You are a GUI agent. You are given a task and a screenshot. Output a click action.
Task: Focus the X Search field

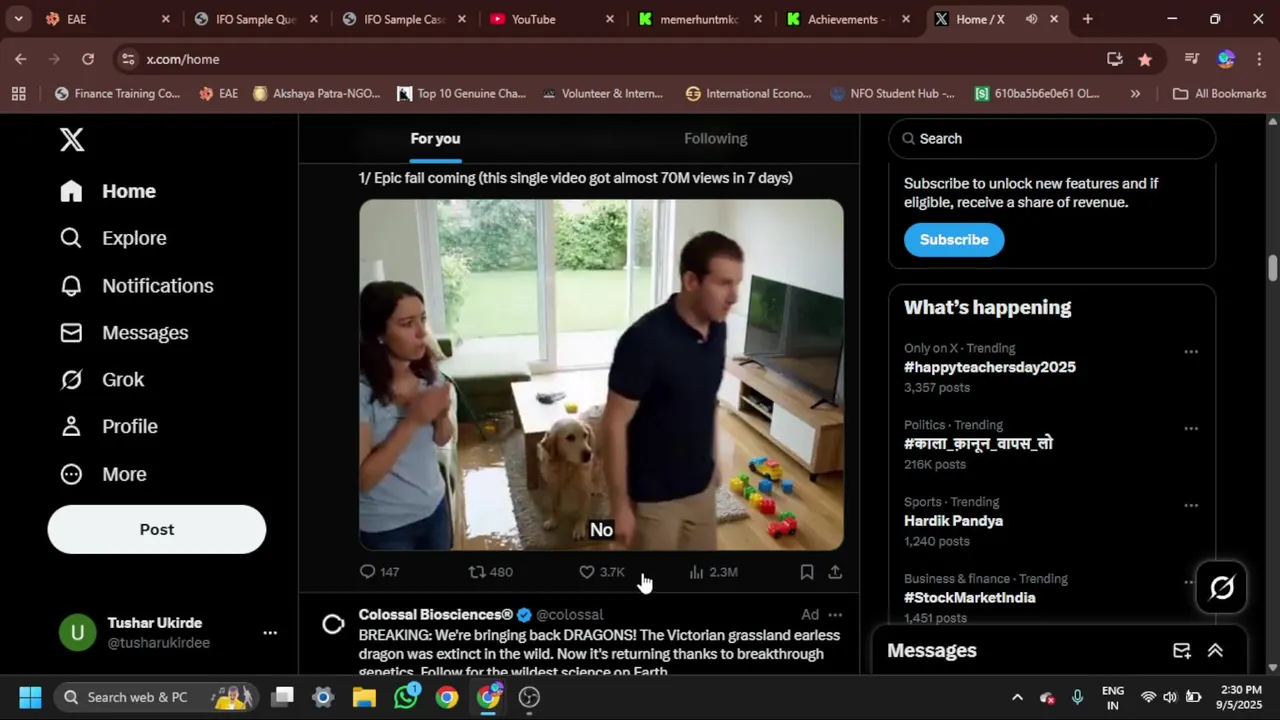point(1052,139)
